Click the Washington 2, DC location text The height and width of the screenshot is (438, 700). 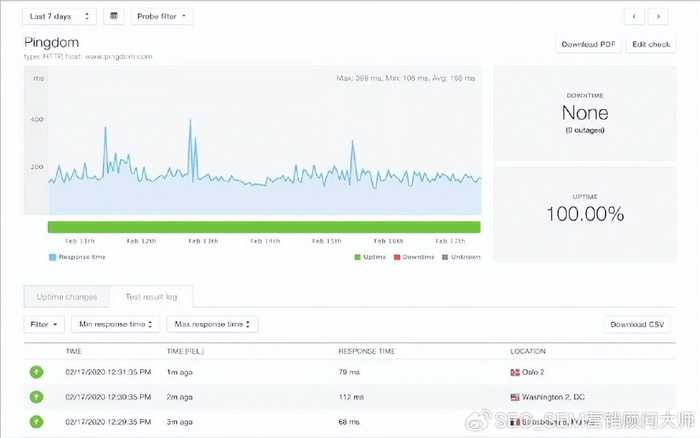coord(554,397)
